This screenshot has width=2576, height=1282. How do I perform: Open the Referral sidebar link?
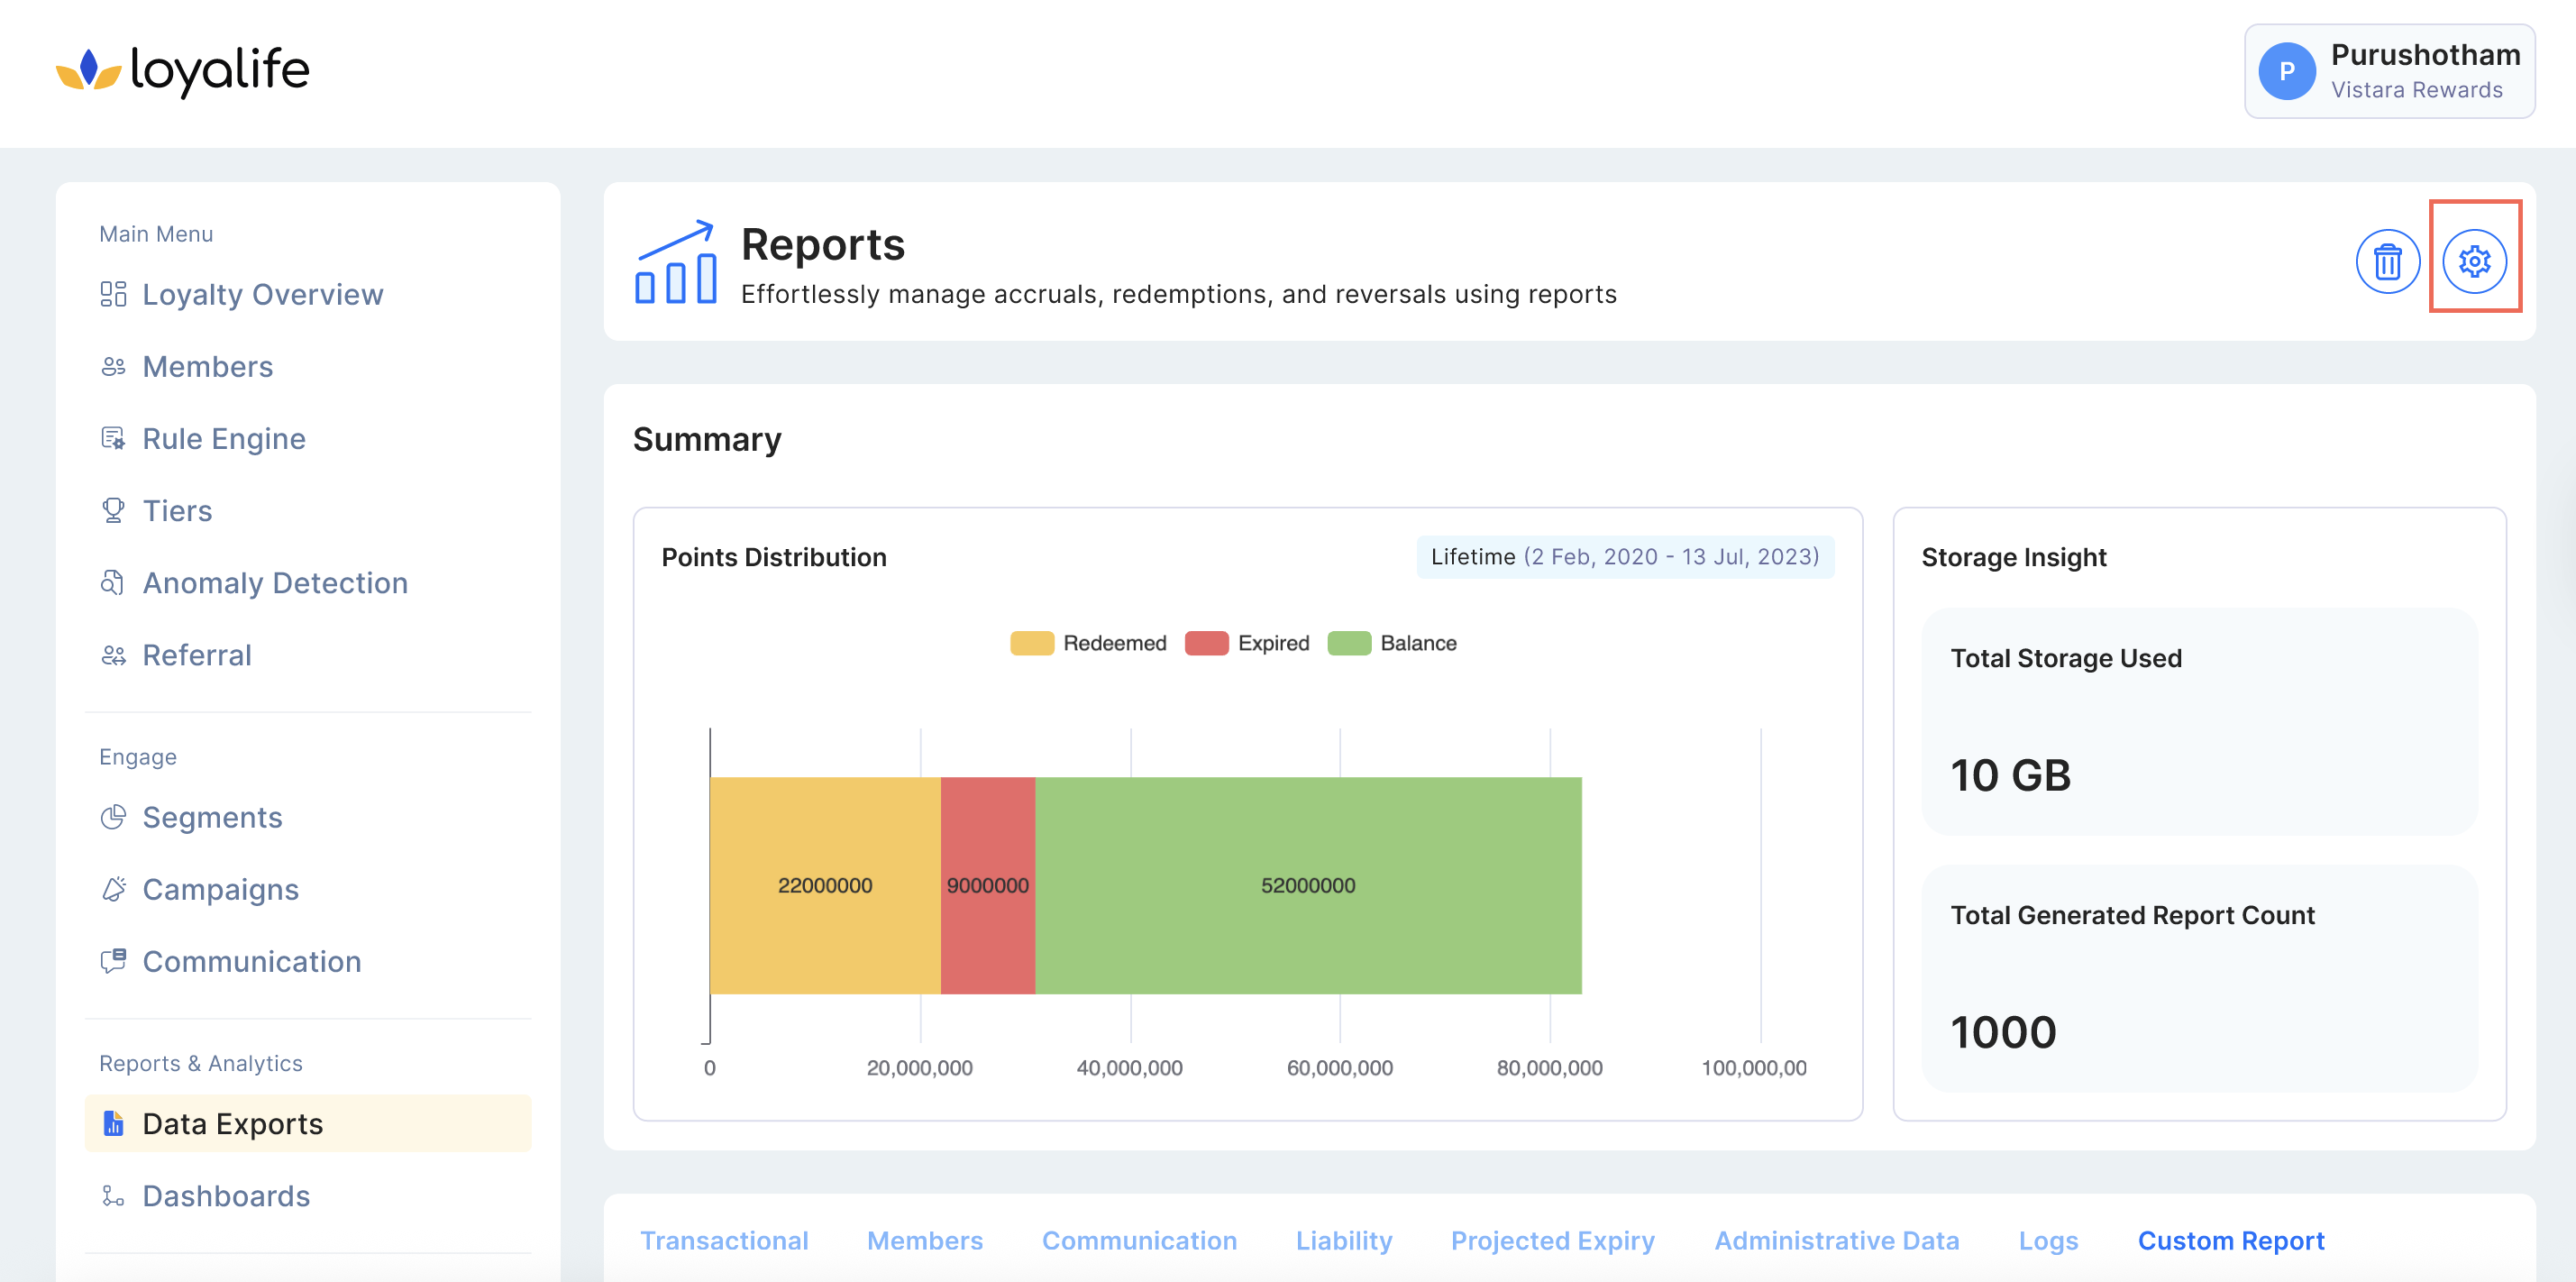tap(196, 654)
